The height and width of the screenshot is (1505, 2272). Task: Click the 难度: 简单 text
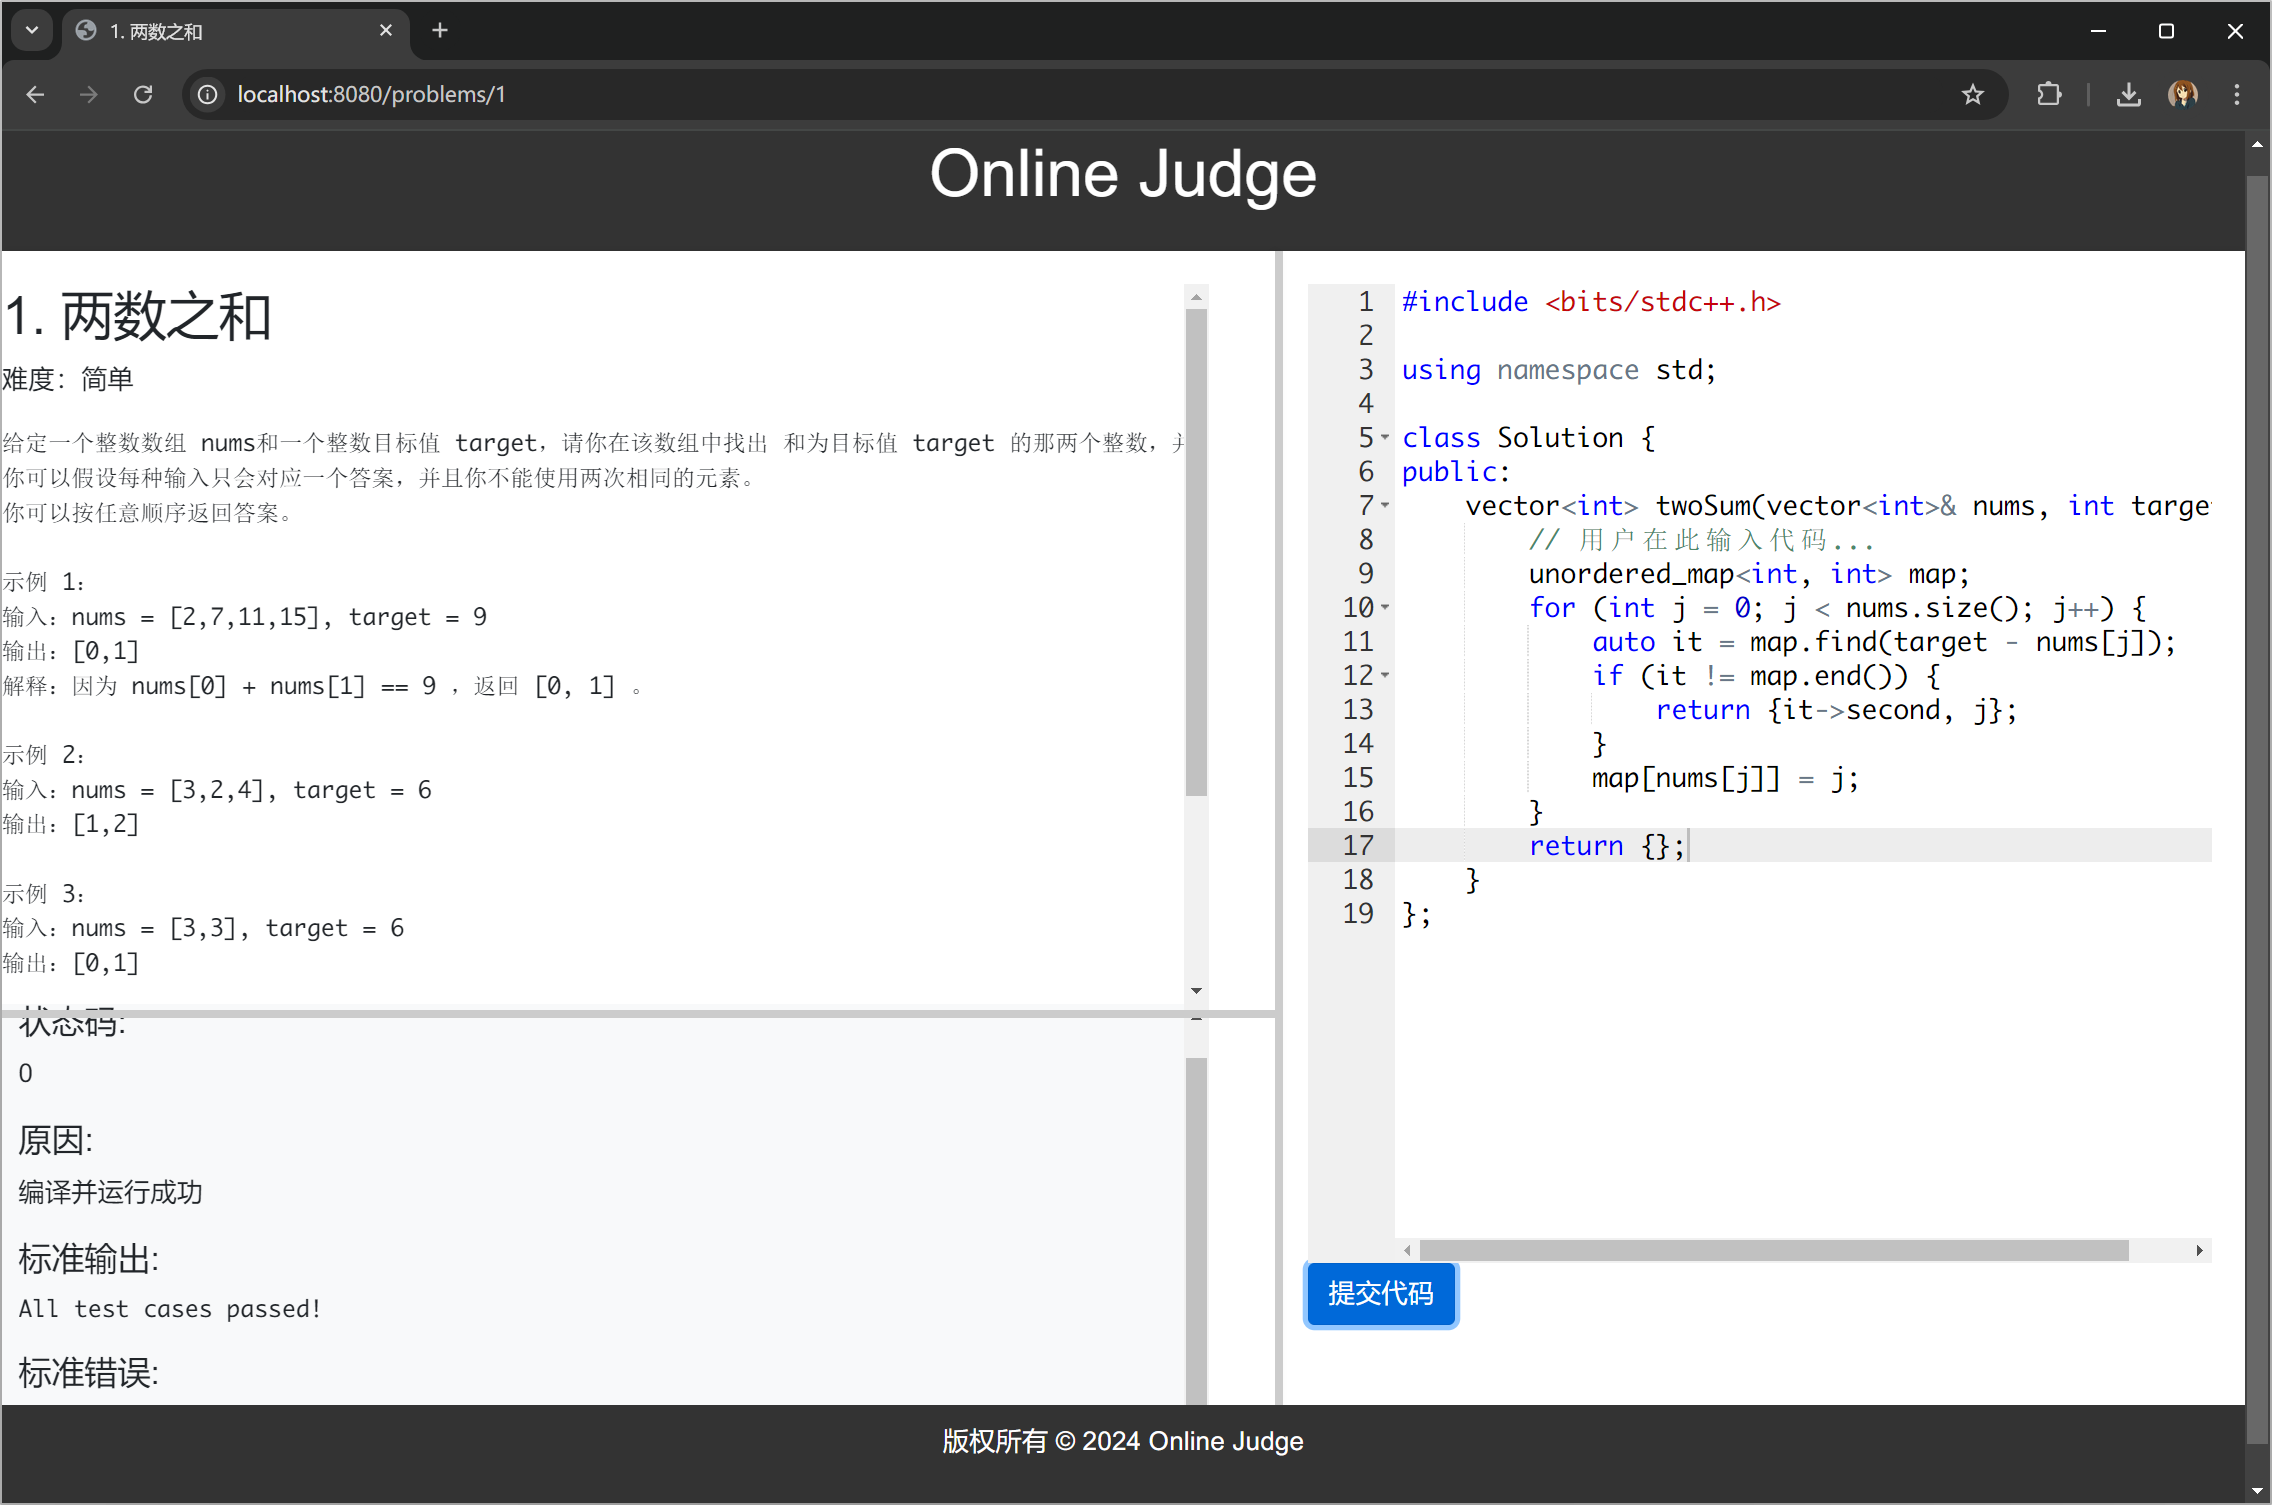68,379
